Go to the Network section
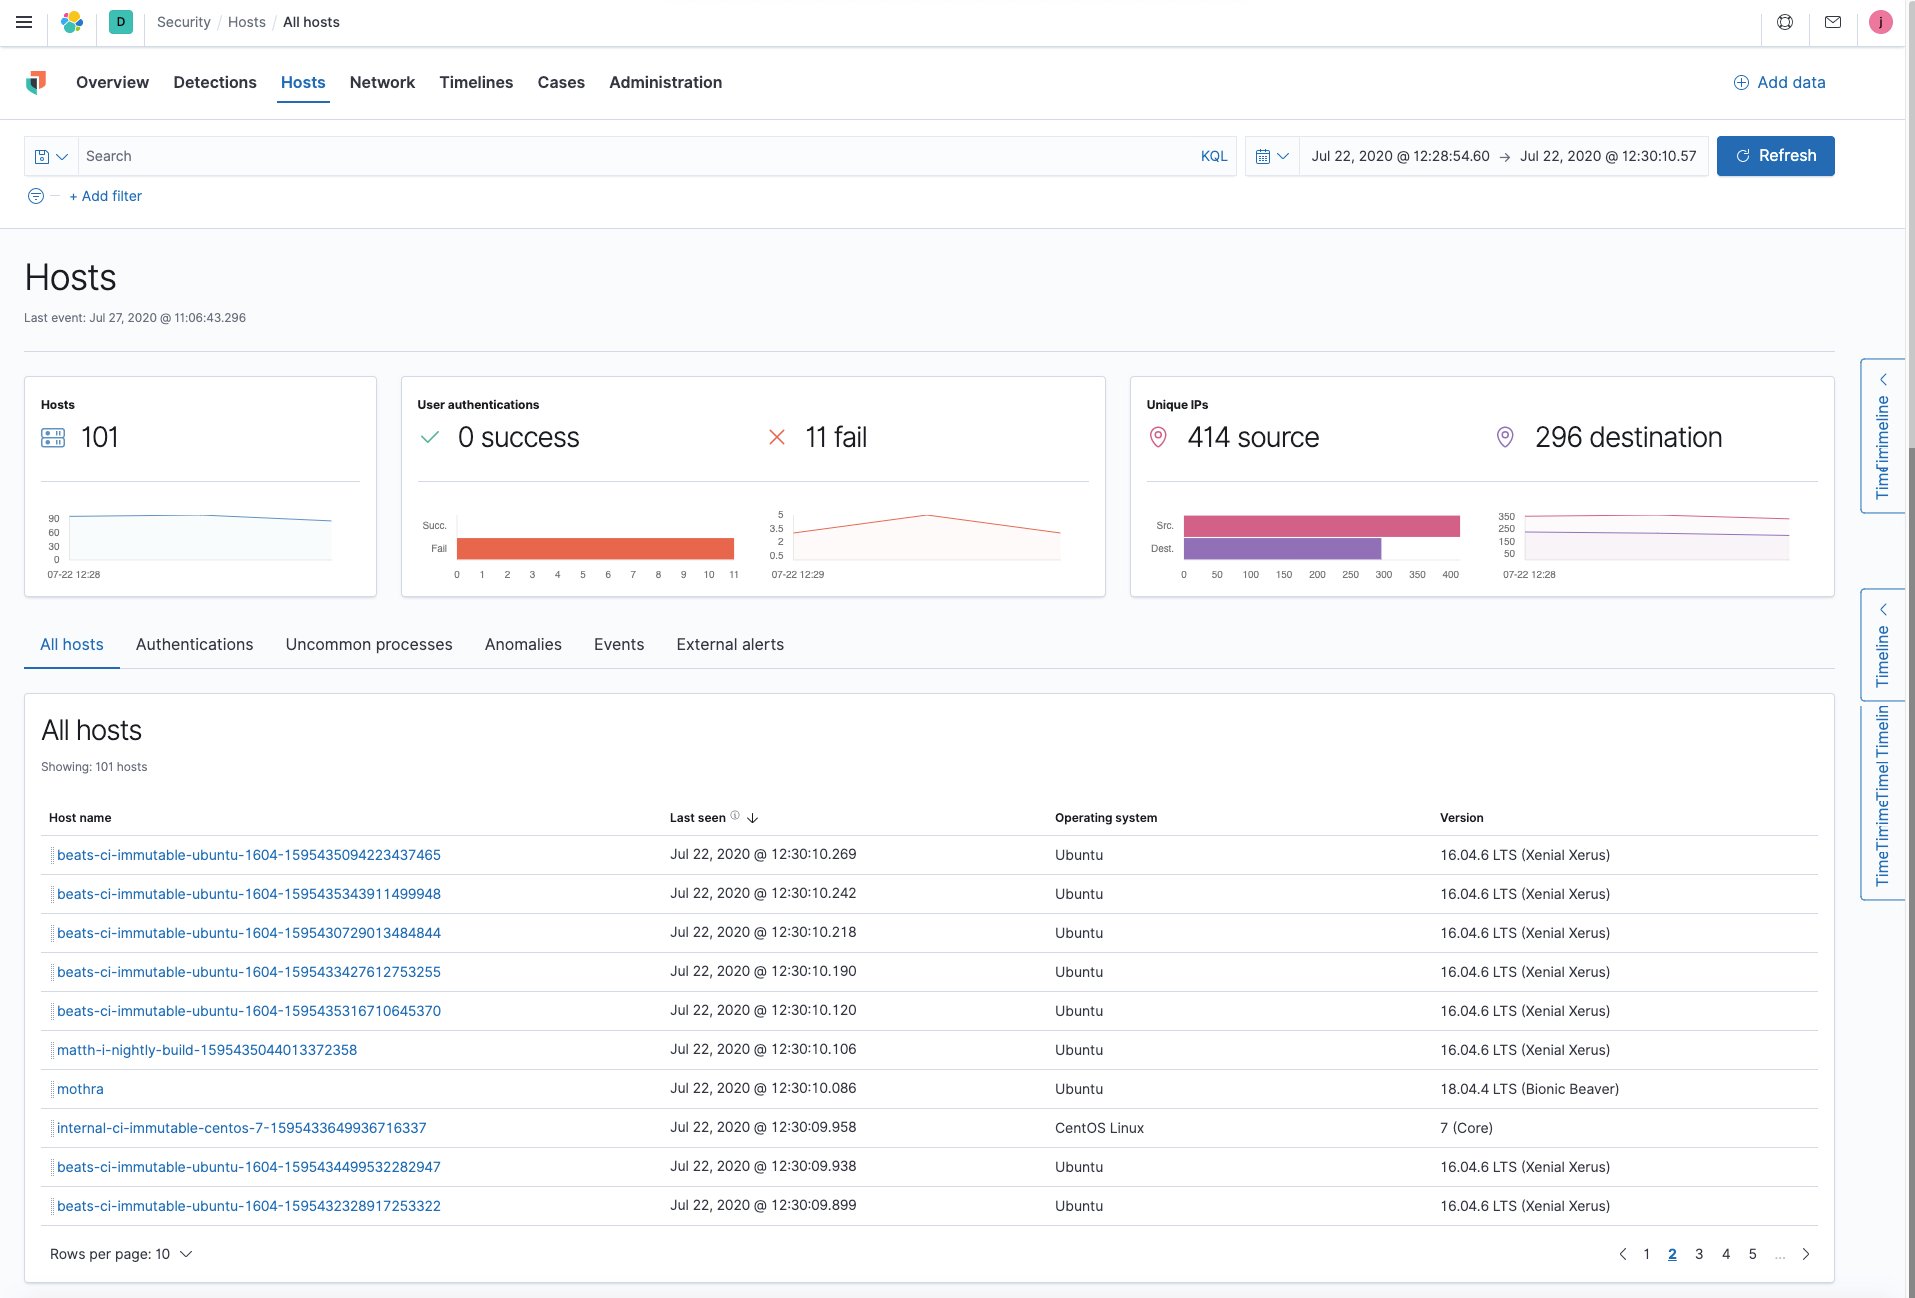Viewport: 1915px width, 1298px height. point(382,82)
